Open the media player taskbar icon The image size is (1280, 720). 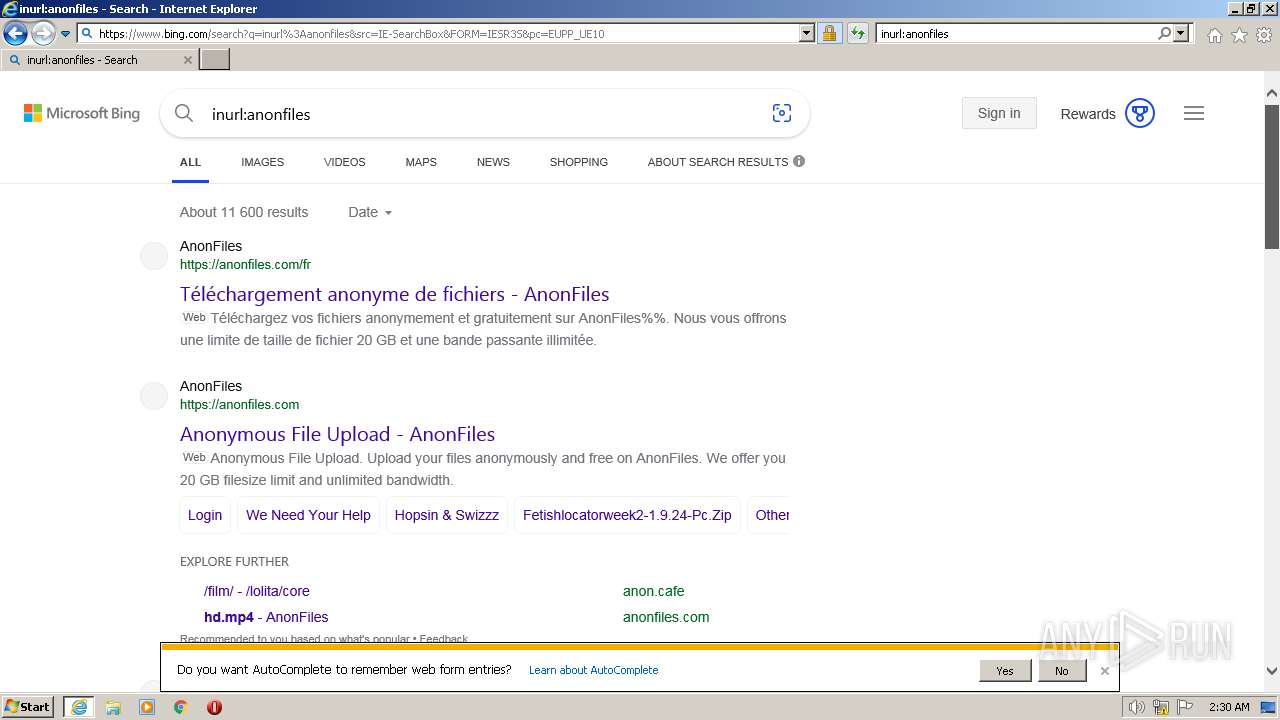click(147, 707)
